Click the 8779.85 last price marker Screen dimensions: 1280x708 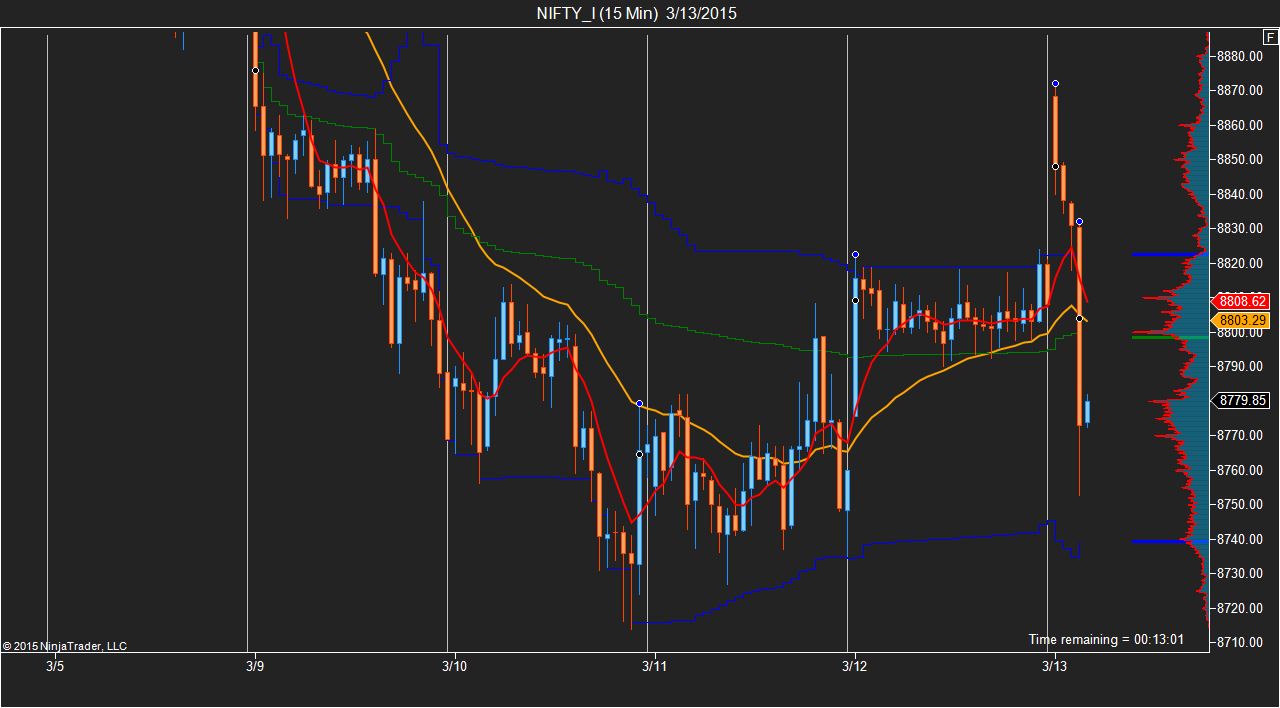click(1242, 400)
